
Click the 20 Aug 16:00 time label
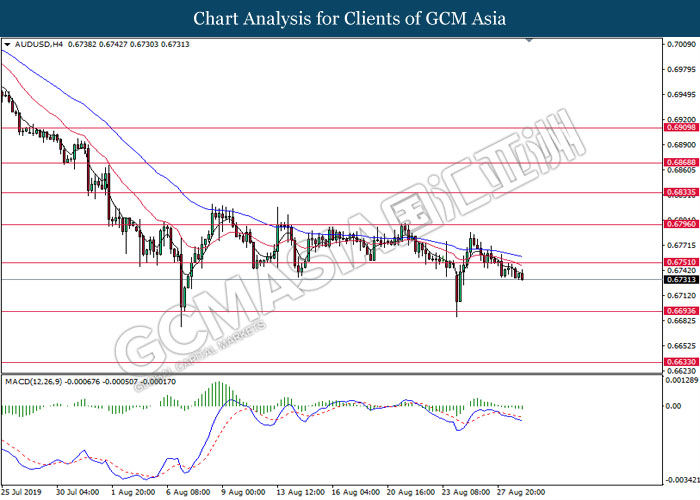411,492
